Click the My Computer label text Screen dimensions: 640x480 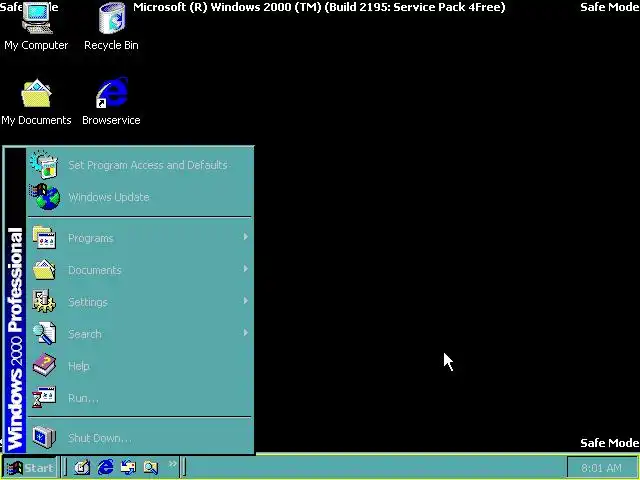coord(36,45)
